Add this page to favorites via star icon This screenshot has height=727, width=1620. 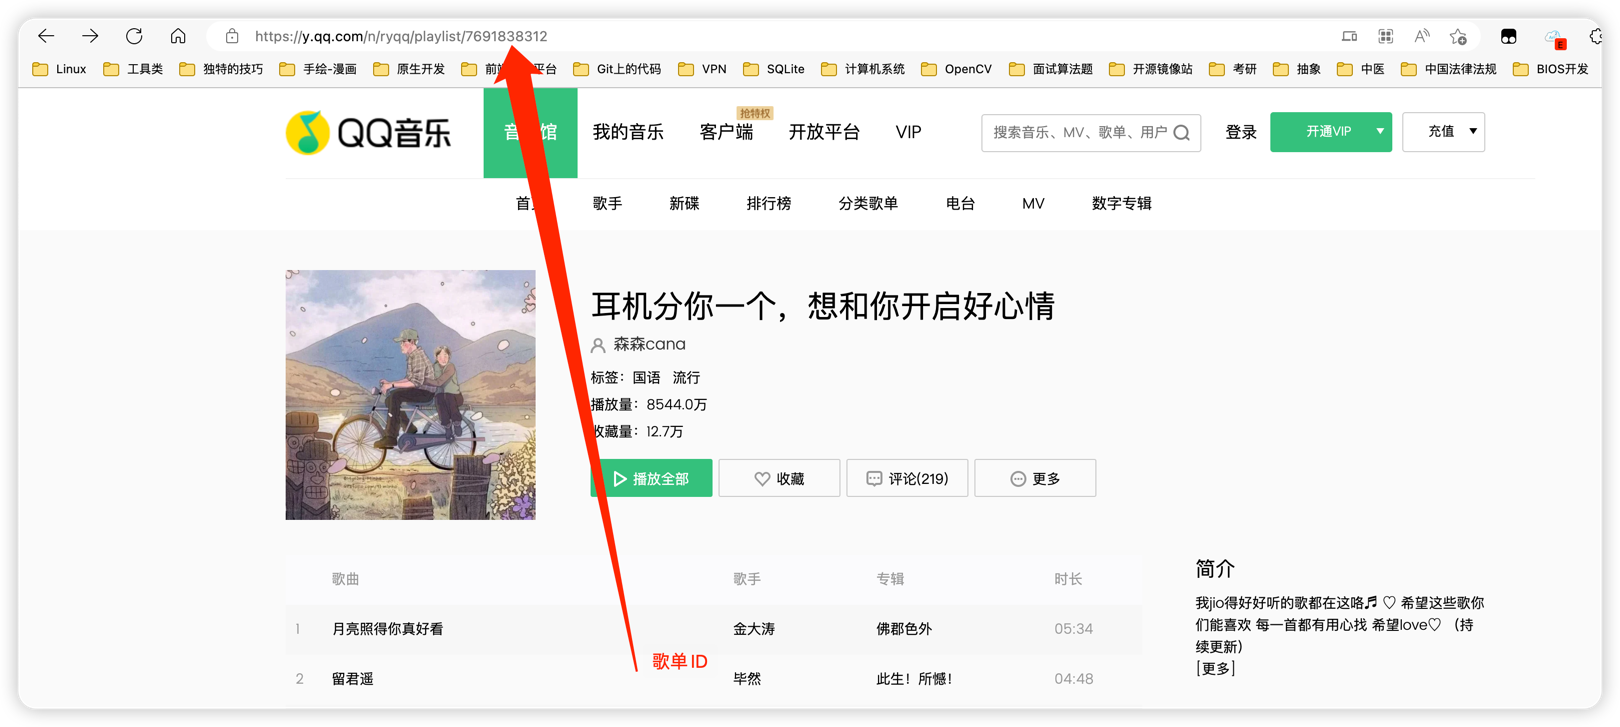pos(1458,37)
